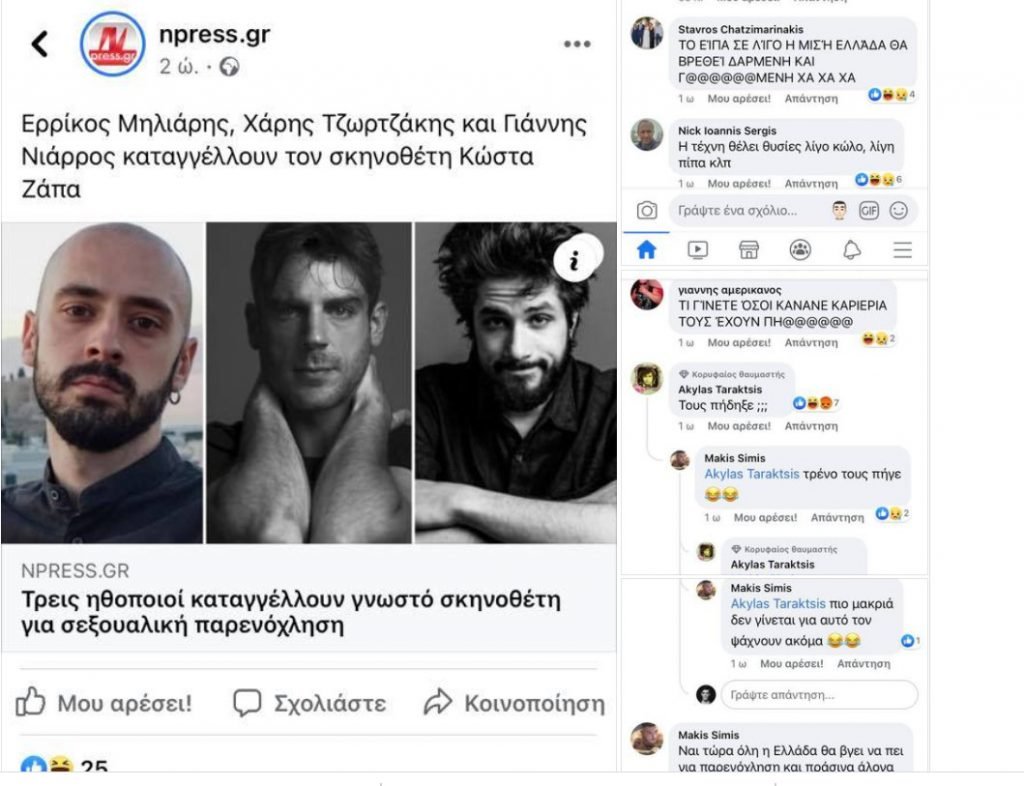Open the three-dot post options menu
The height and width of the screenshot is (786, 1024).
pyautogui.click(x=577, y=44)
